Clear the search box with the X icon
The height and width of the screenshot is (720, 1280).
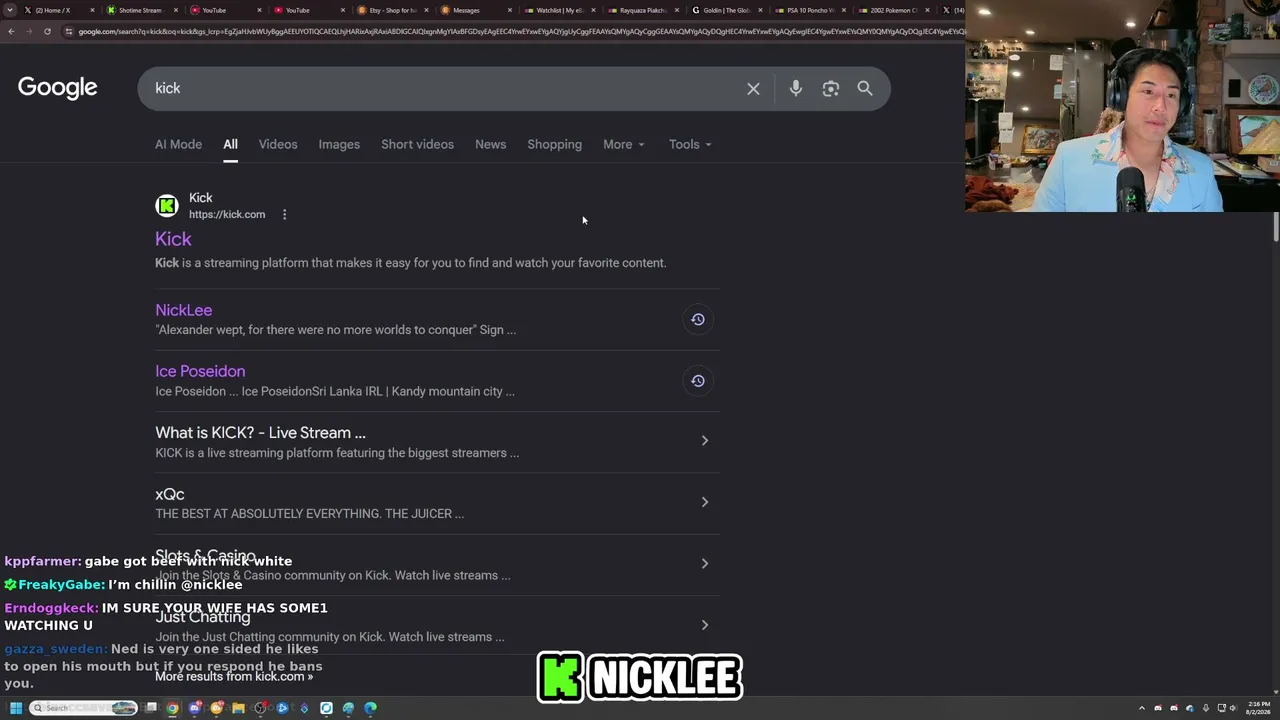(x=753, y=89)
